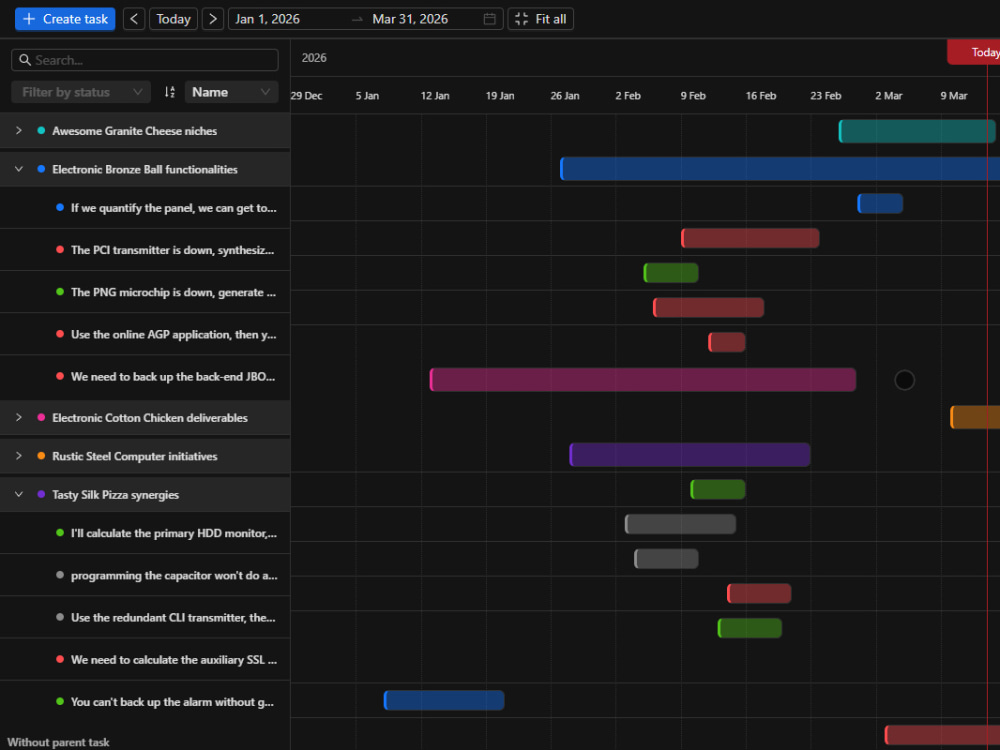Select task 'You can't back up the alarm'
1000x750 pixels.
tap(145, 702)
